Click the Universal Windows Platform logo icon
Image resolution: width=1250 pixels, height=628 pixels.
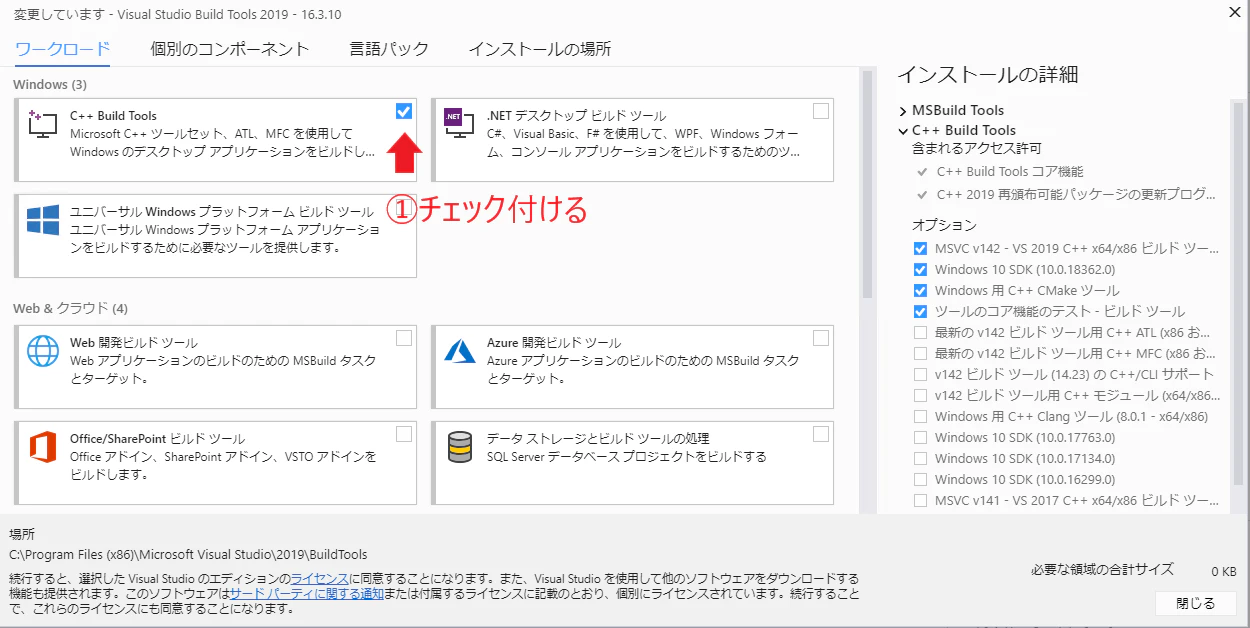43,221
